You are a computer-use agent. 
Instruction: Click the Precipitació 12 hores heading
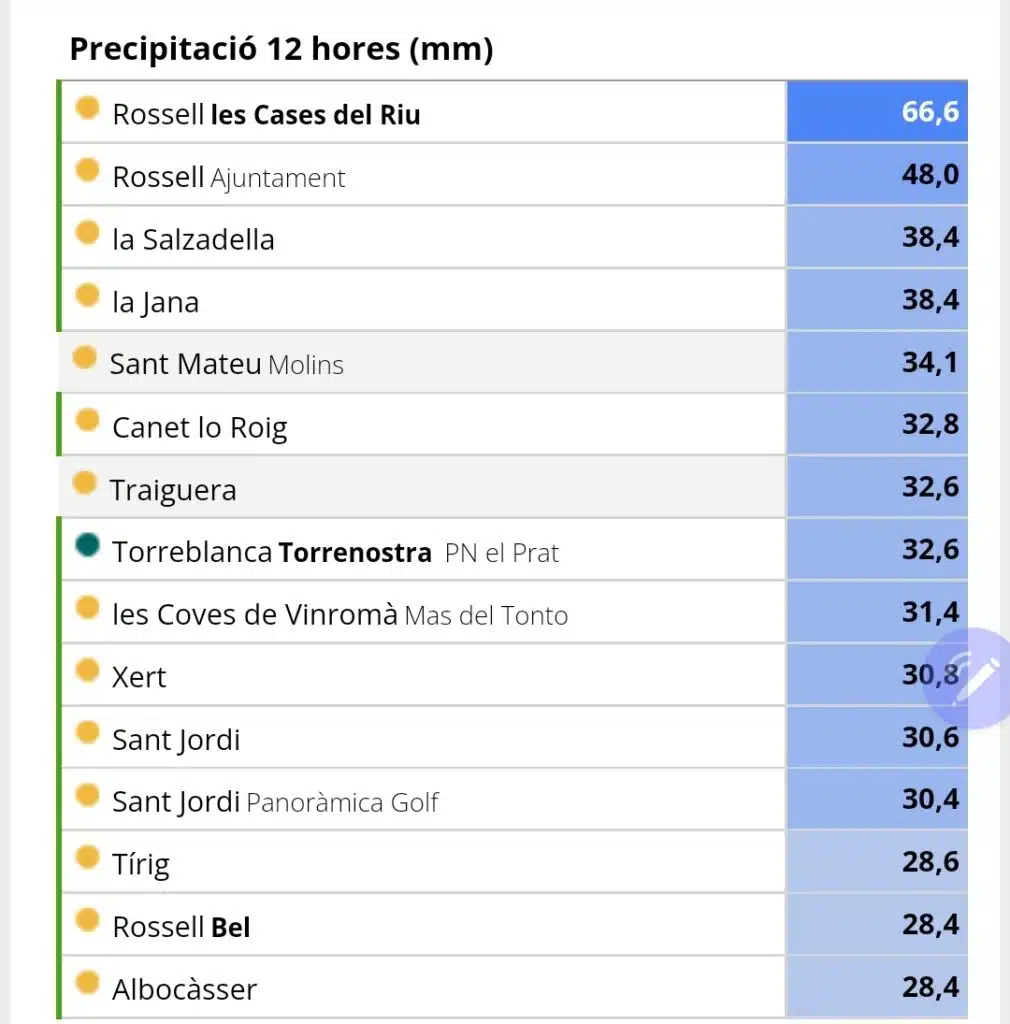281,50
